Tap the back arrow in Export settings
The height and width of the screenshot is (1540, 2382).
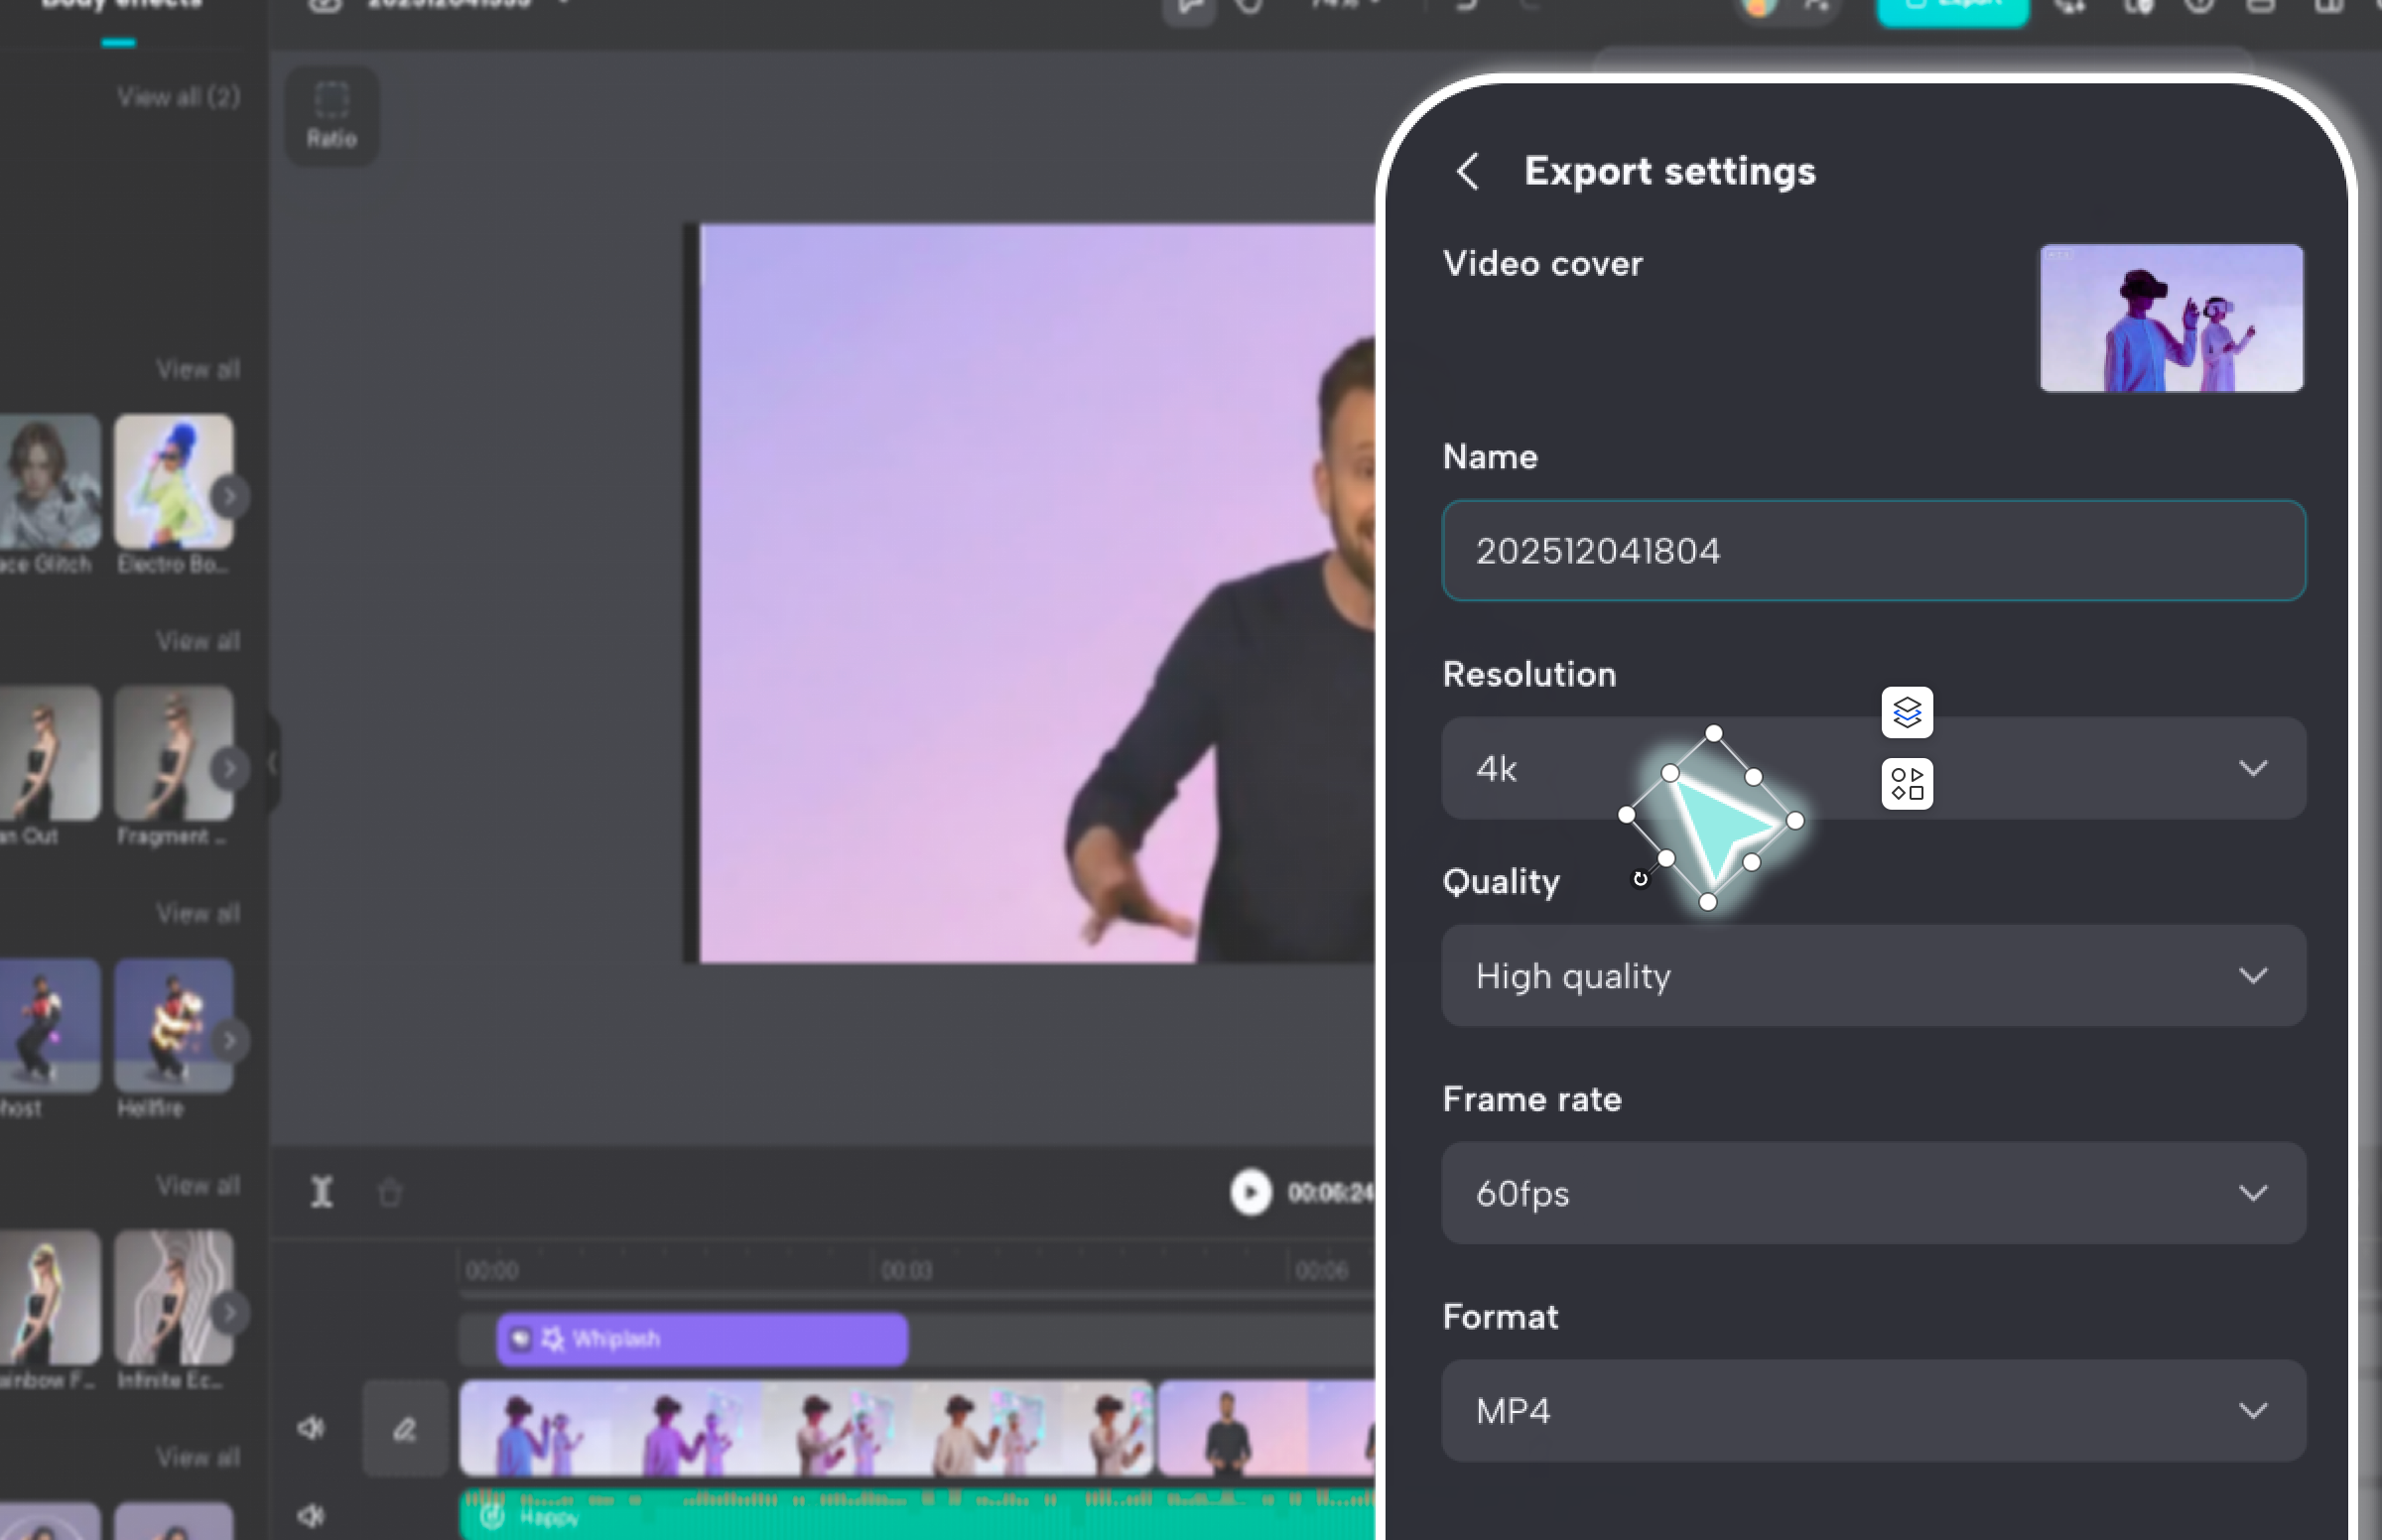[1467, 172]
